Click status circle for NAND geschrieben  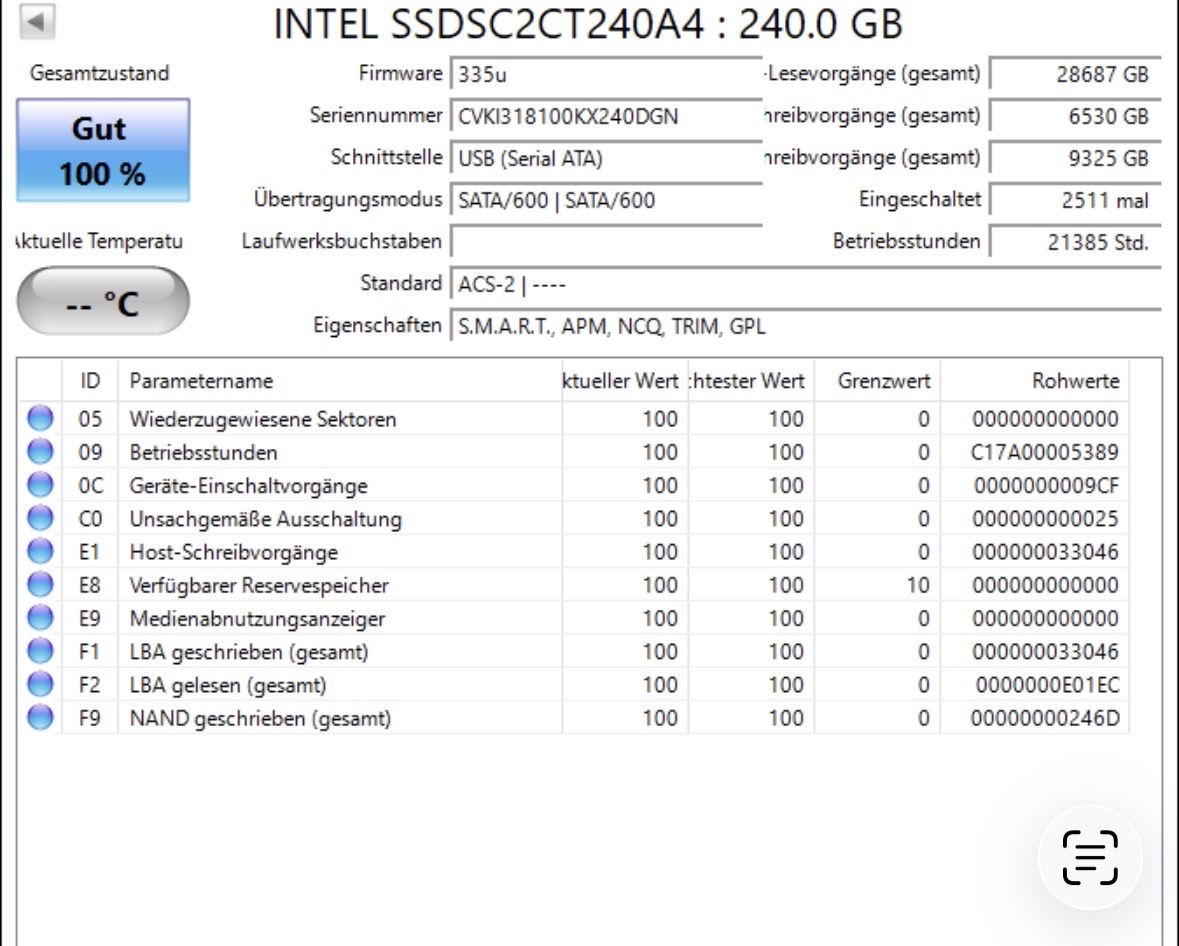pos(40,717)
